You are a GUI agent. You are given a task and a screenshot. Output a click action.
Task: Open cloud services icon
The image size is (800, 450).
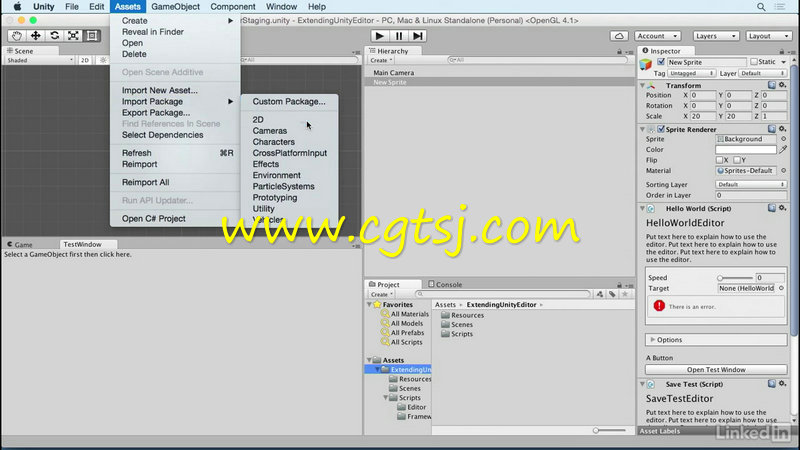tap(619, 36)
